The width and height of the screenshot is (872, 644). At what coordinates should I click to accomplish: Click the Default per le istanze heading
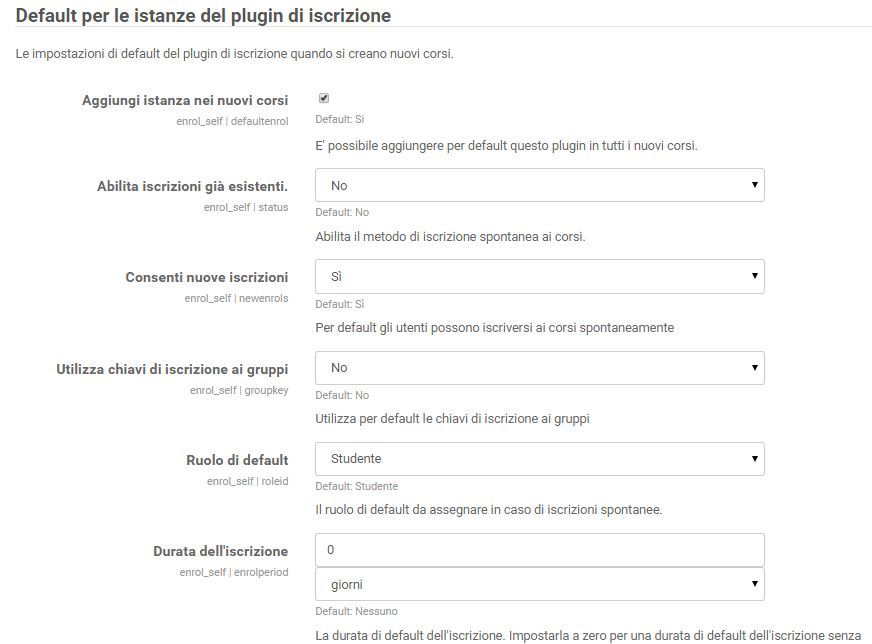click(204, 16)
